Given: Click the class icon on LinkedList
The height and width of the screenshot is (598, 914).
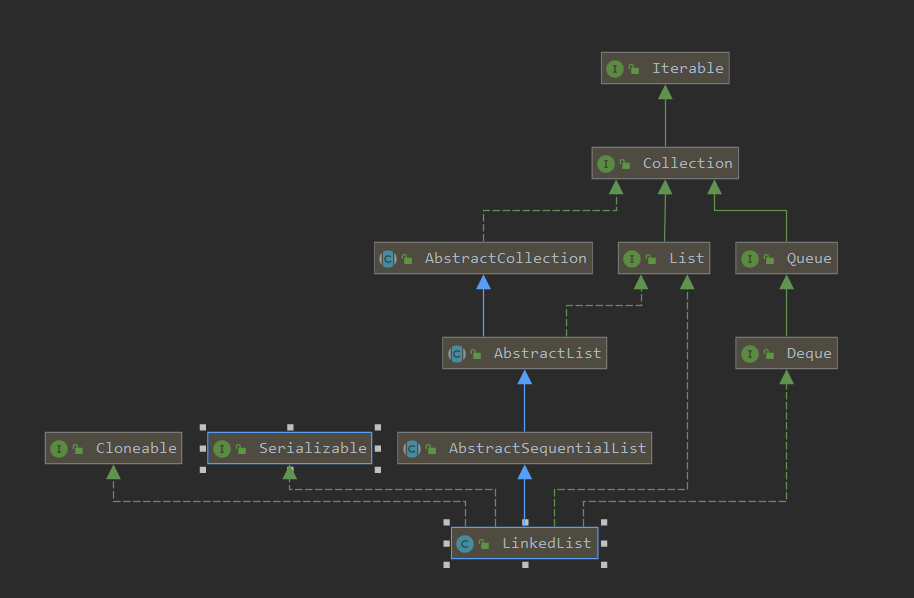Looking at the screenshot, I should pyautogui.click(x=465, y=544).
